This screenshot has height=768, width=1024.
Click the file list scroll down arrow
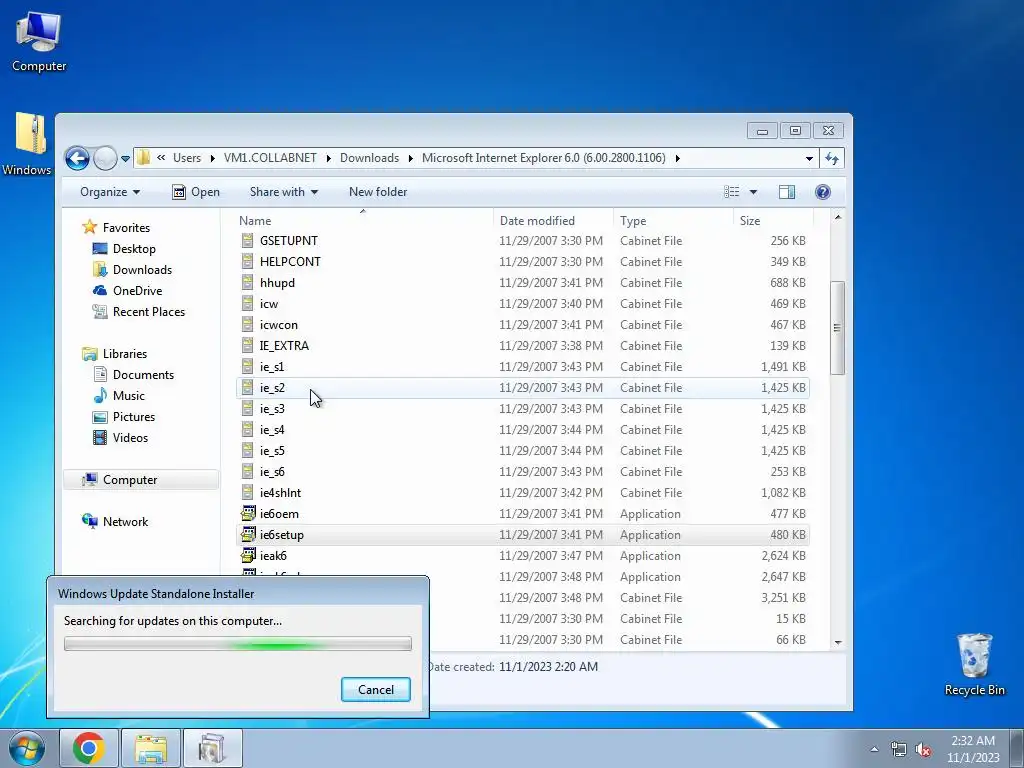pos(837,643)
